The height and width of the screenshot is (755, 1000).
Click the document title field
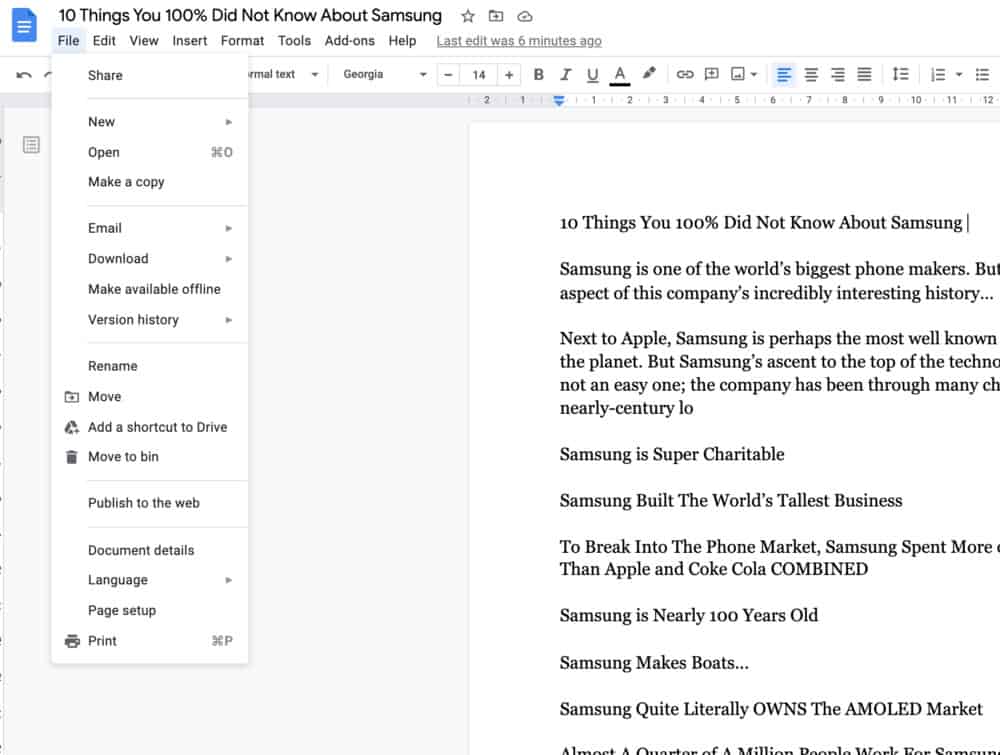(250, 15)
